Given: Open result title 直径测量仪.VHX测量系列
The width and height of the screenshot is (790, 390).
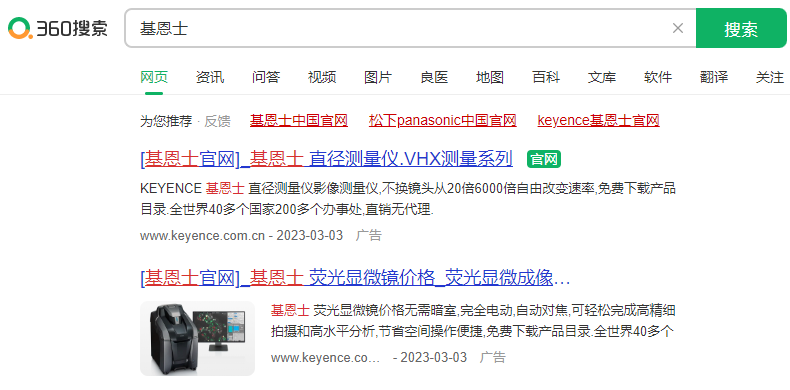Looking at the screenshot, I should pyautogui.click(x=326, y=159).
